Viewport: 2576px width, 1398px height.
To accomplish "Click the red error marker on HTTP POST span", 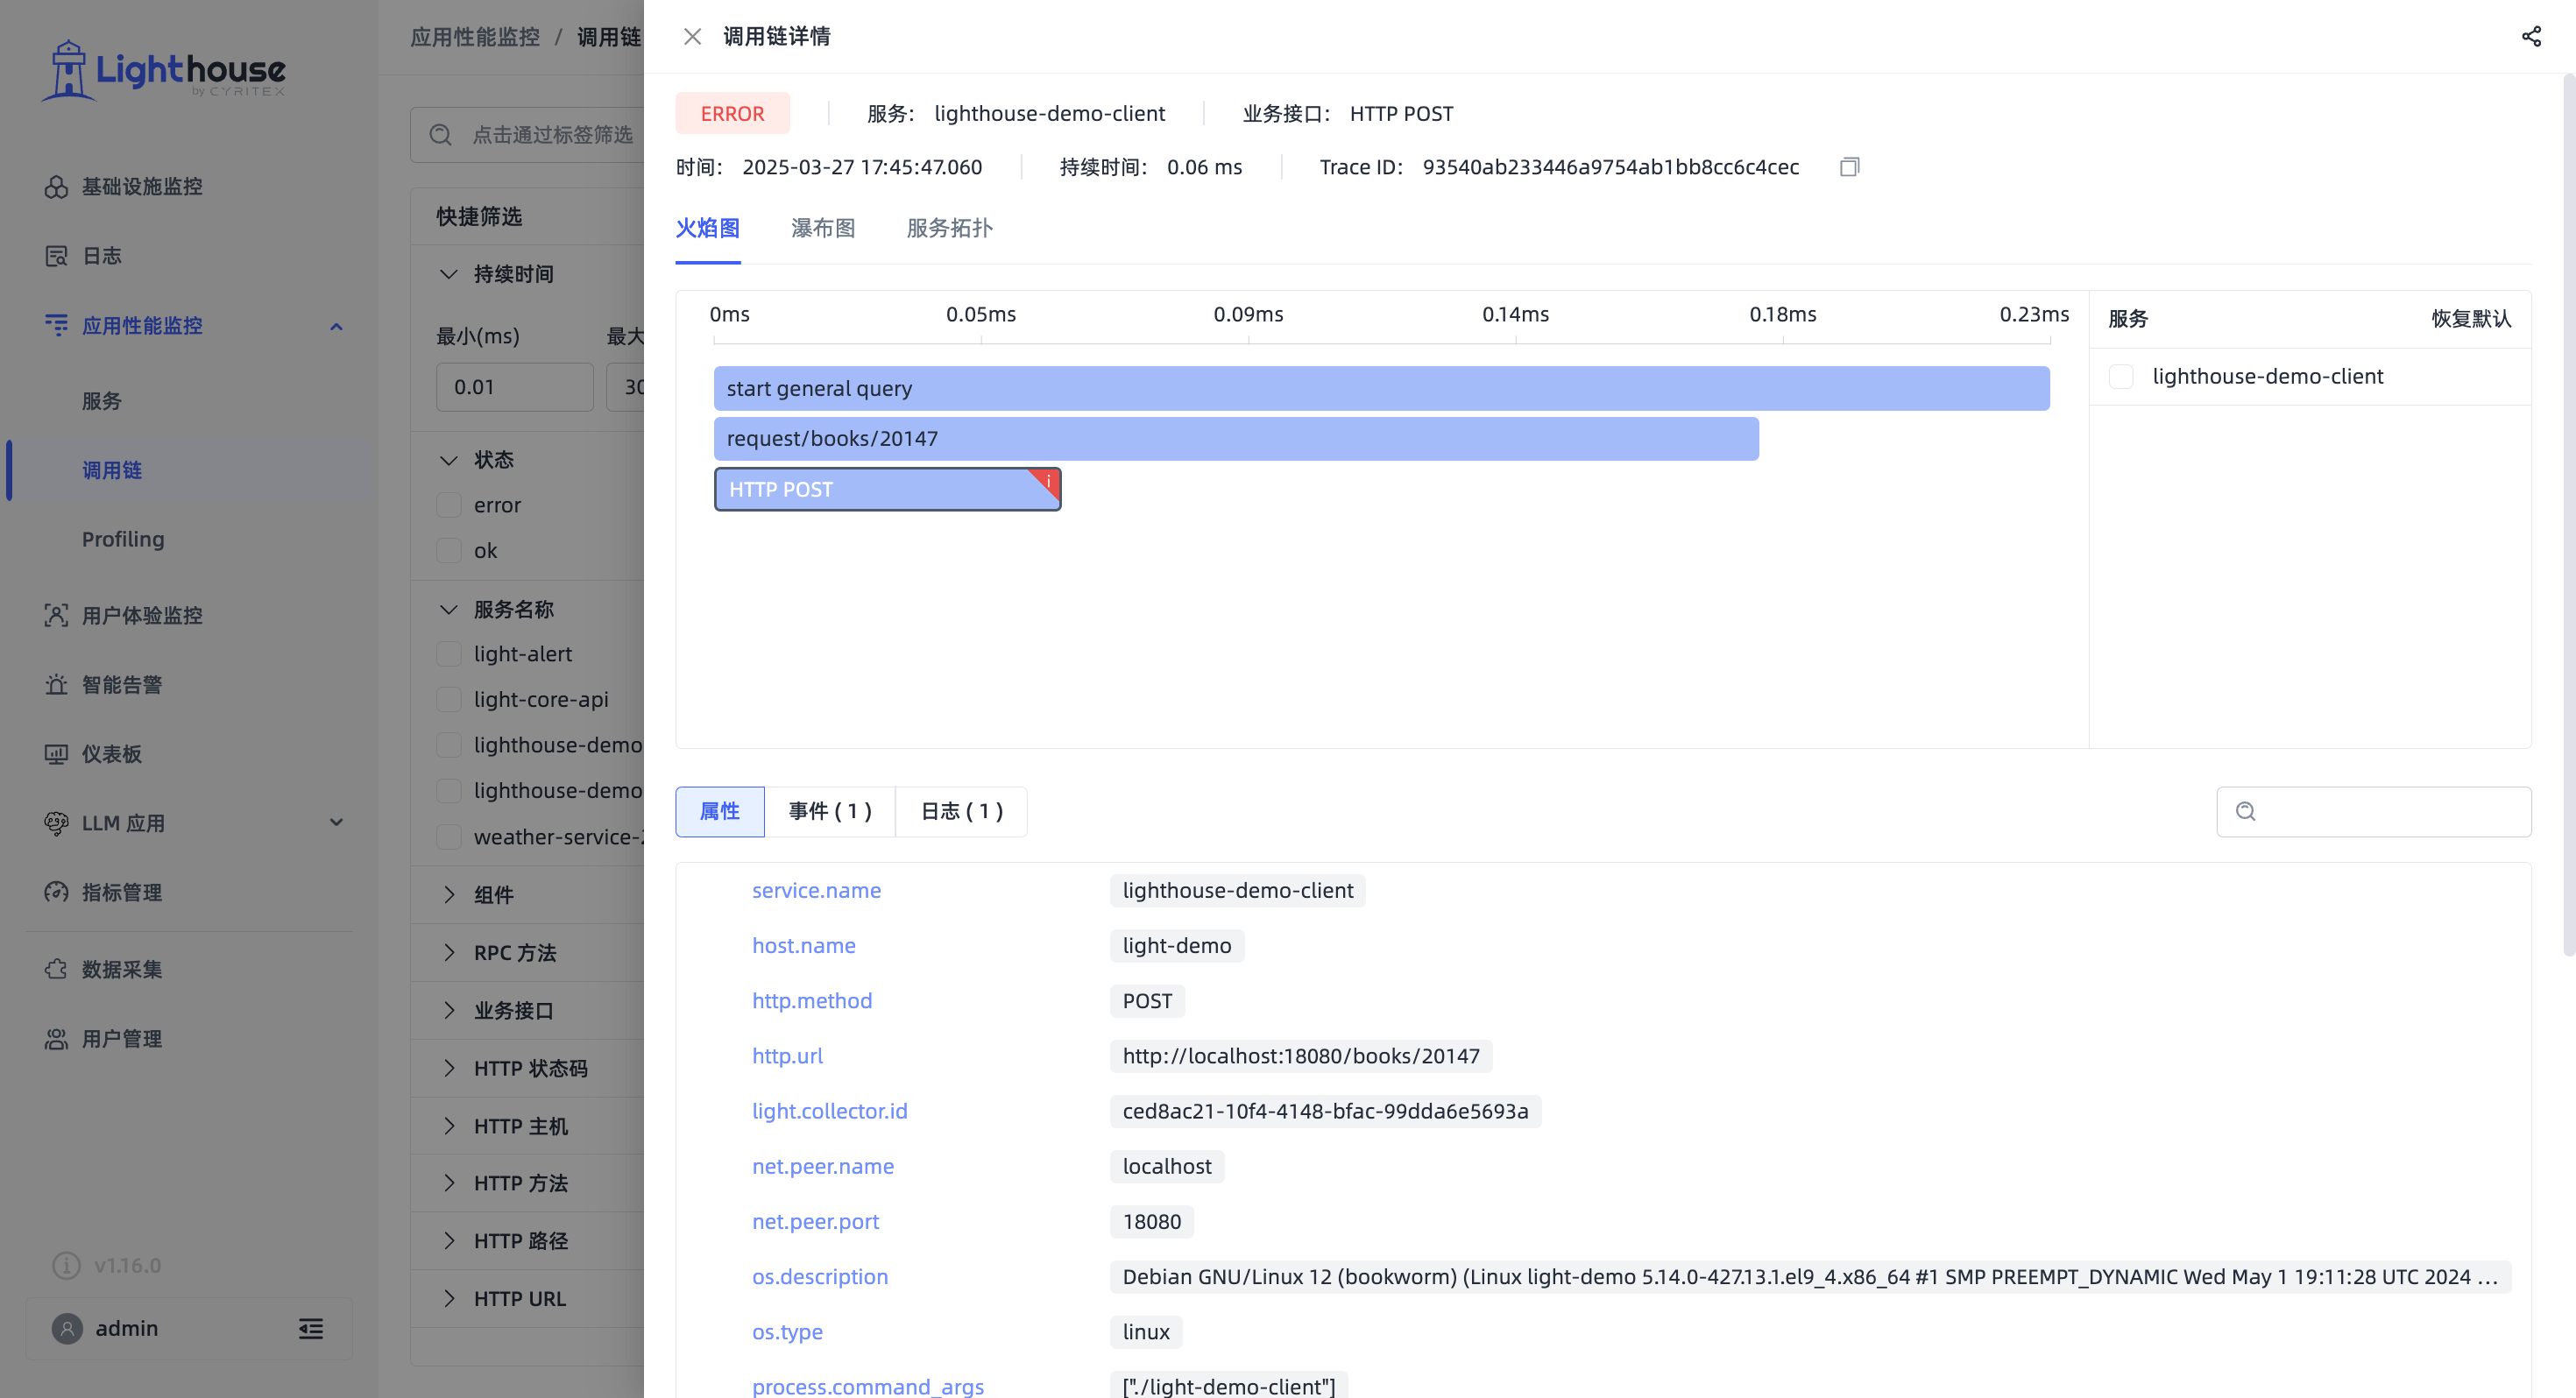I will 1046,482.
